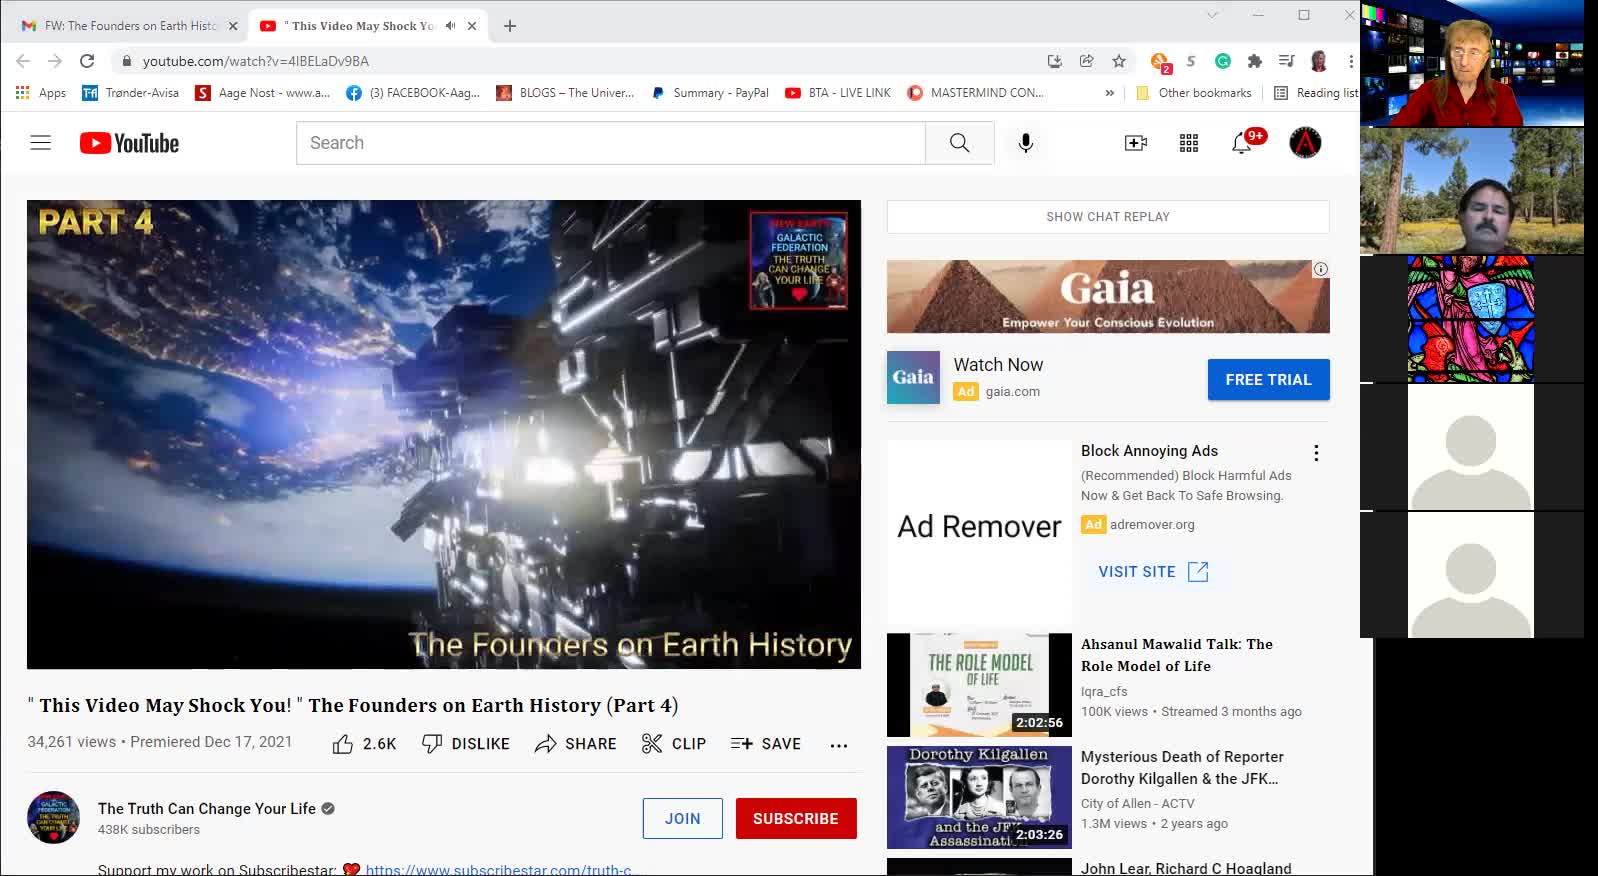
Task: Expand hidden bookmarks with the chevron
Action: coord(1109,93)
